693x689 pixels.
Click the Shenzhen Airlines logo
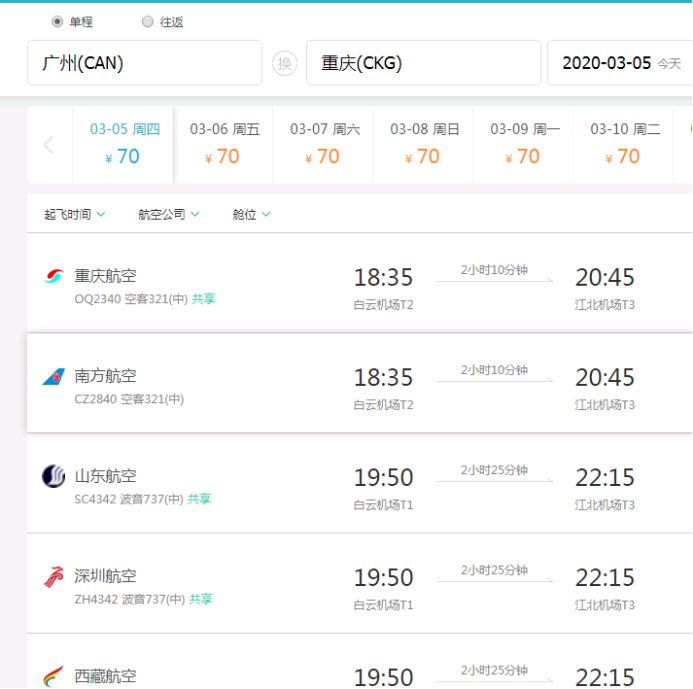tap(54, 576)
